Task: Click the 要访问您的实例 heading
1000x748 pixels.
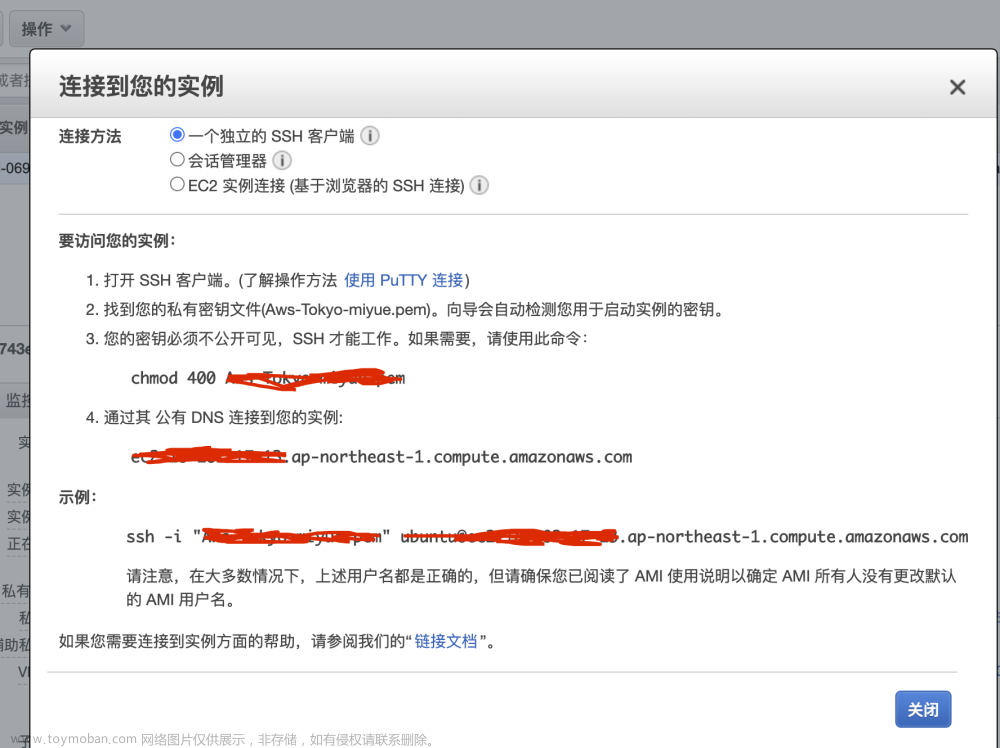Action: (x=117, y=241)
